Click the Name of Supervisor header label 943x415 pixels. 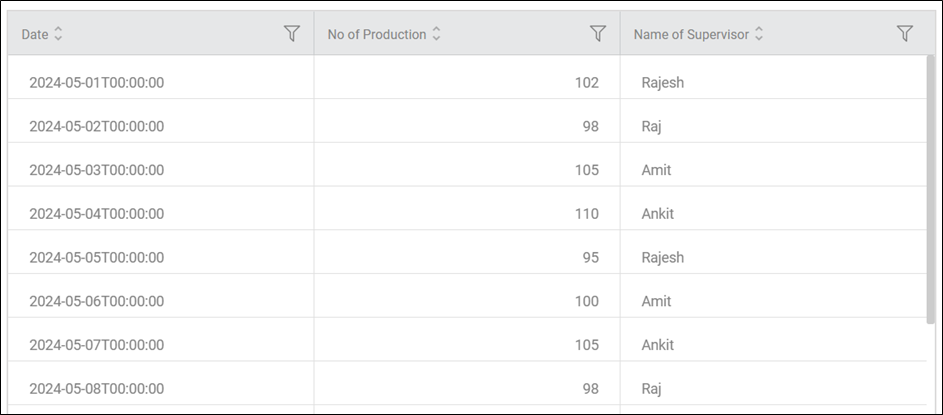click(692, 34)
